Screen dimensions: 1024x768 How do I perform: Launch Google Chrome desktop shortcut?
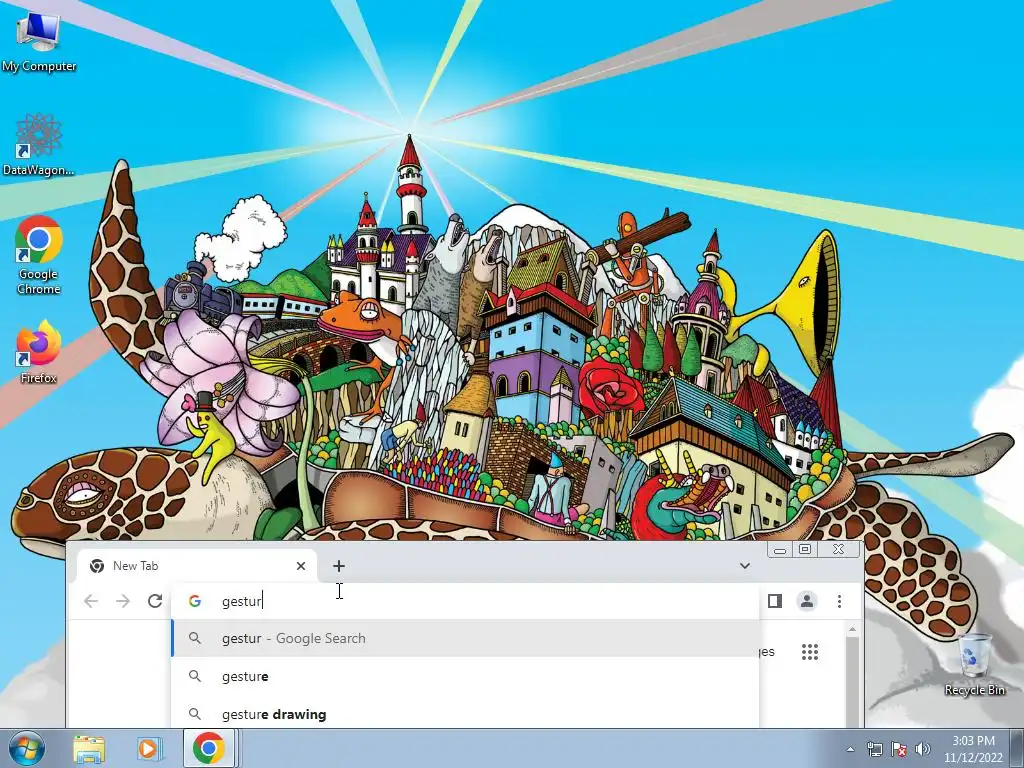[39, 255]
